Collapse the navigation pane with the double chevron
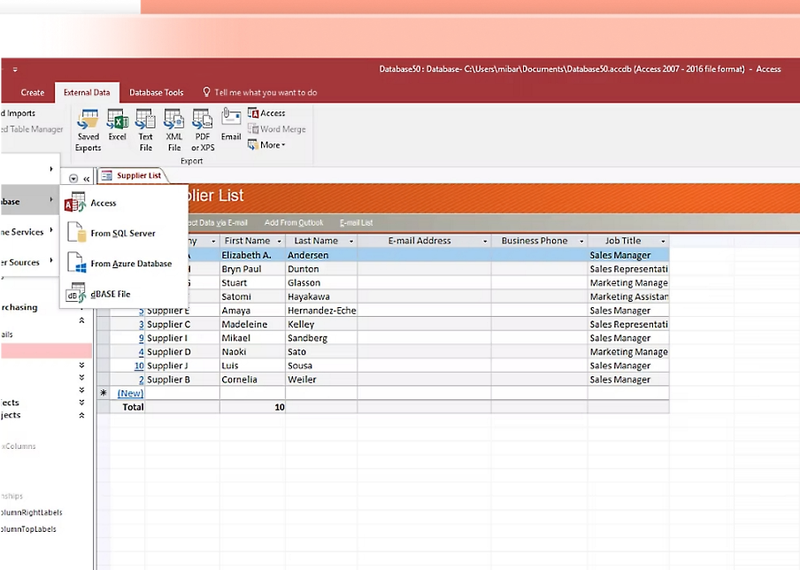This screenshot has height=570, width=800. click(x=86, y=179)
